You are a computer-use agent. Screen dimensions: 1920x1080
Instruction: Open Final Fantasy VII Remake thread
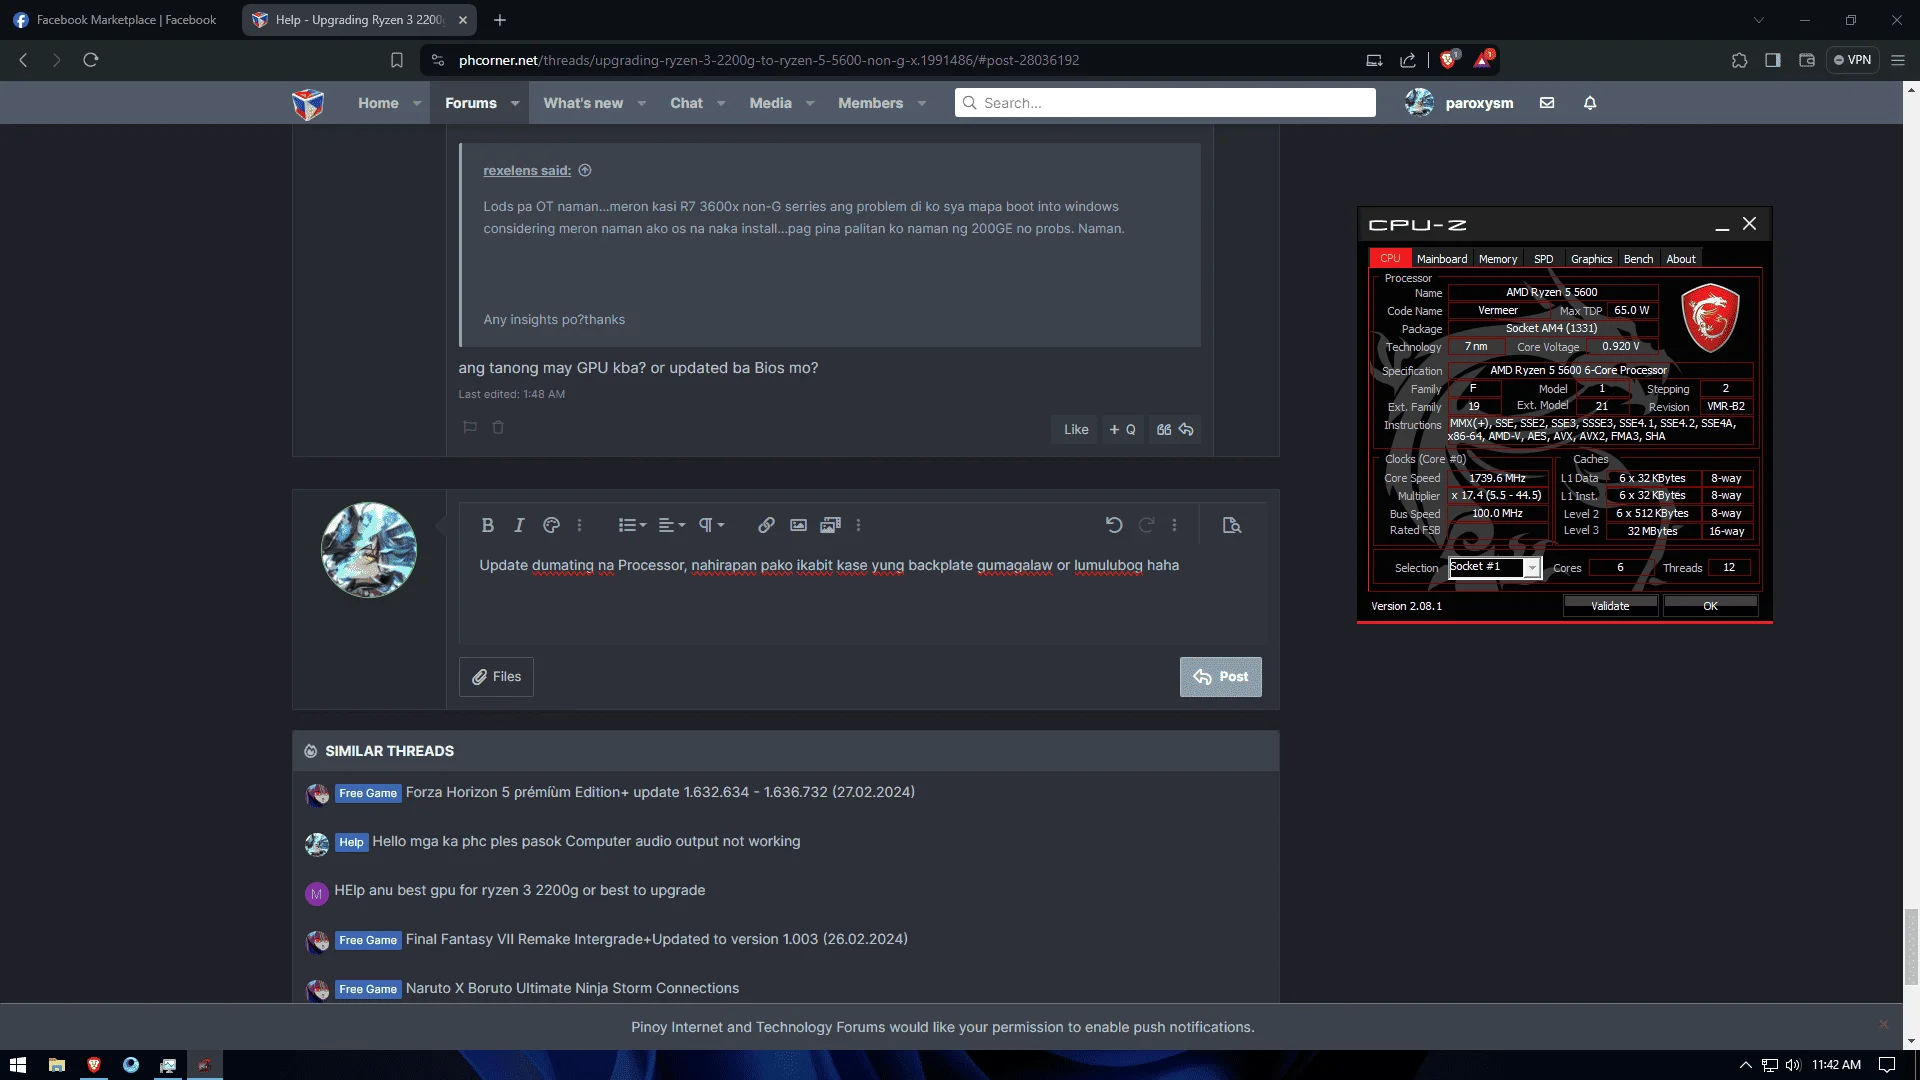click(x=657, y=939)
